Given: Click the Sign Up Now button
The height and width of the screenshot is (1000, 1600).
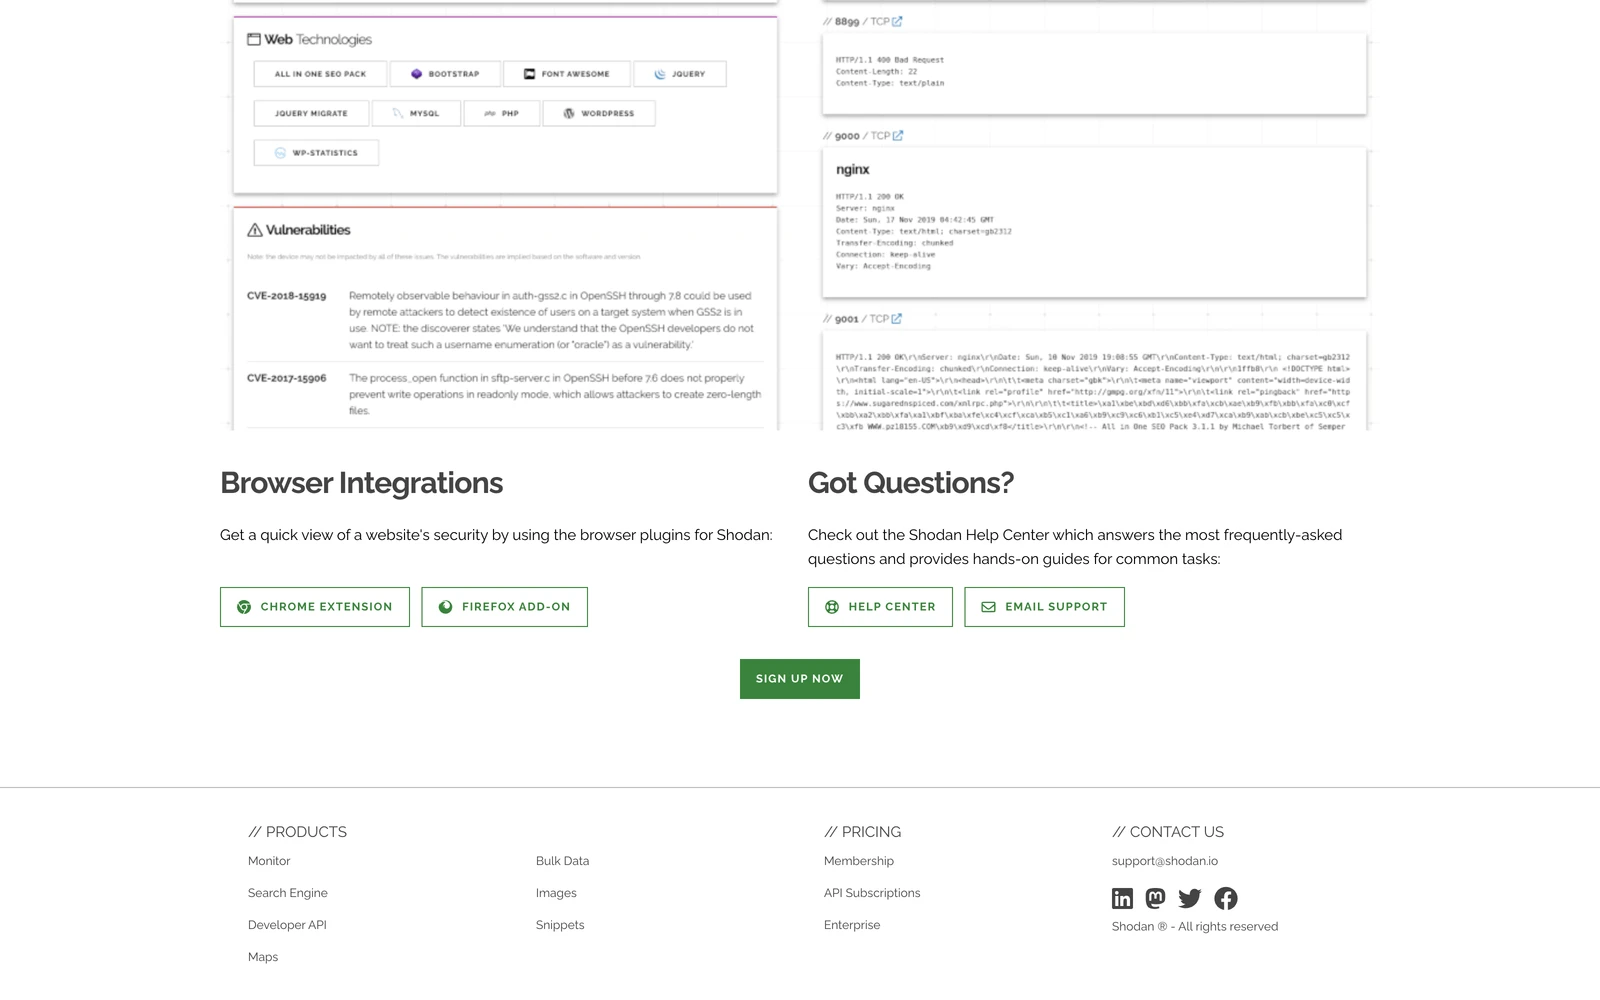Looking at the screenshot, I should pos(800,679).
